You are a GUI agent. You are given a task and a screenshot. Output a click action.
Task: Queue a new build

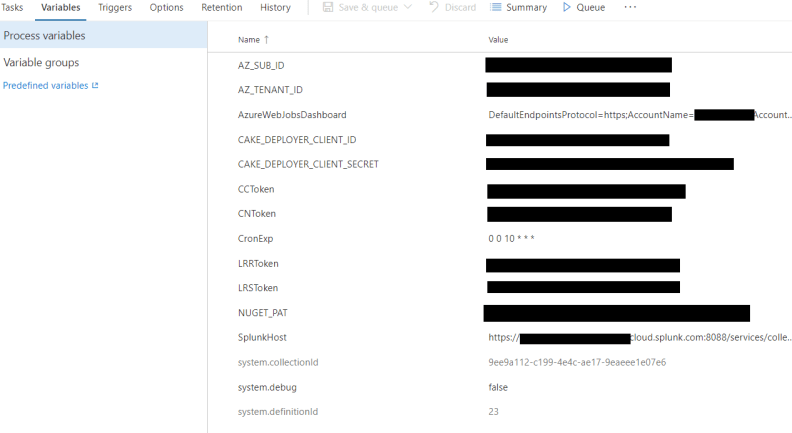tap(590, 8)
